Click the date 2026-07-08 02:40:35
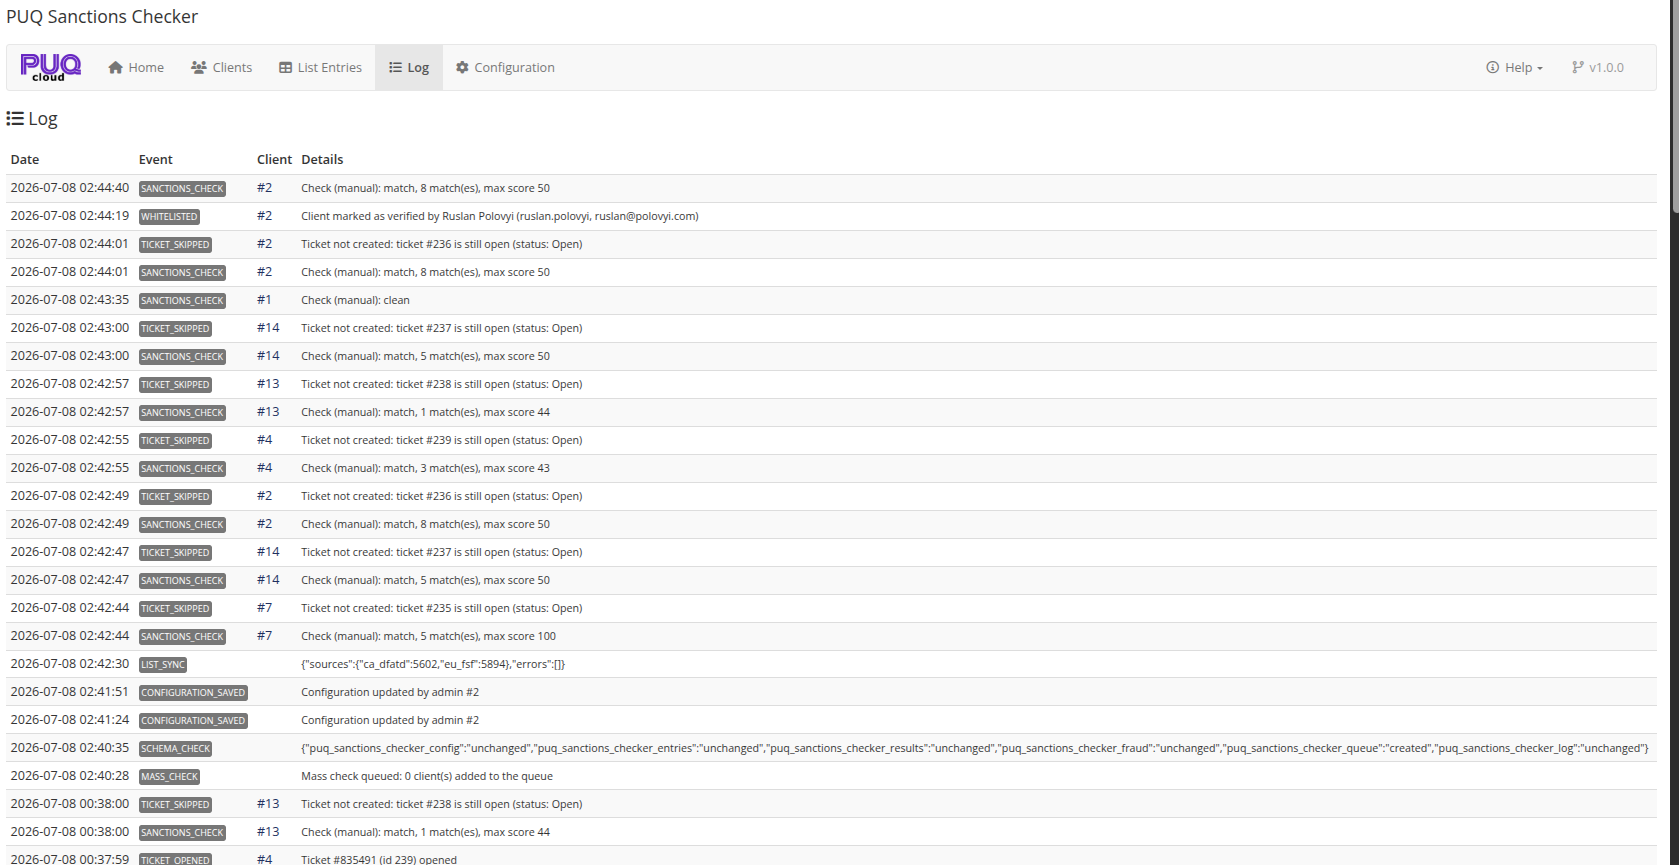1679x865 pixels. click(x=69, y=748)
